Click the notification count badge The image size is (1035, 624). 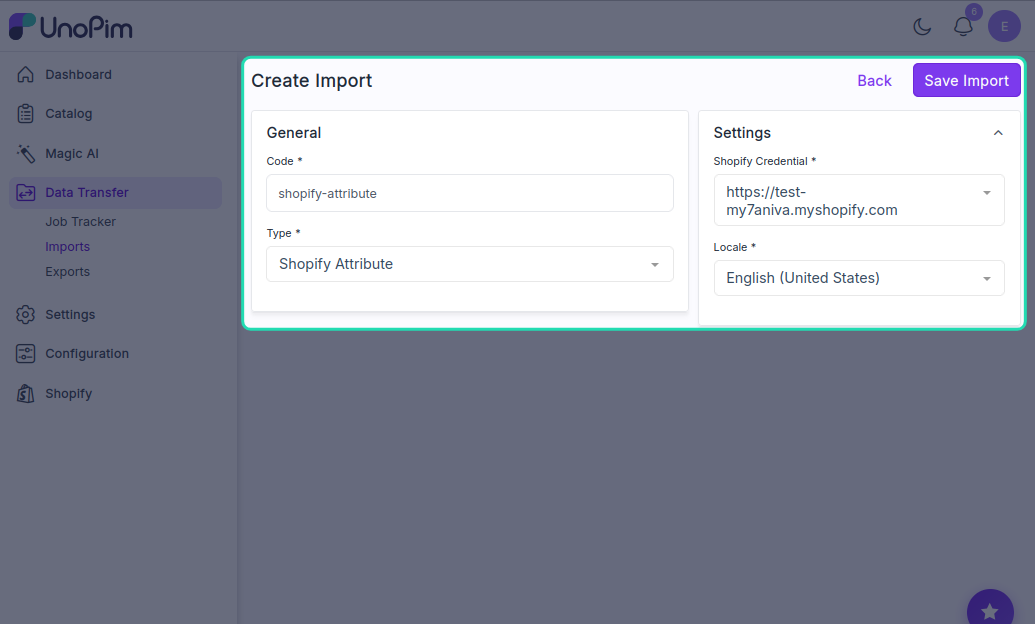pyautogui.click(x=974, y=12)
